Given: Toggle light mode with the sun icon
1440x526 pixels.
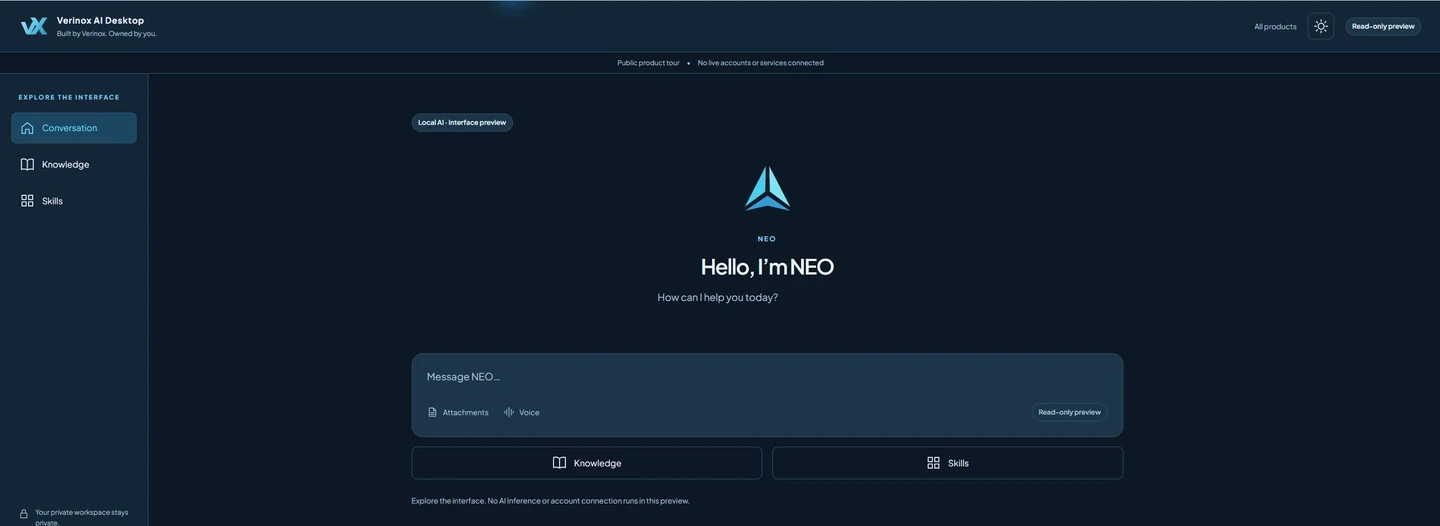Looking at the screenshot, I should point(1321,26).
